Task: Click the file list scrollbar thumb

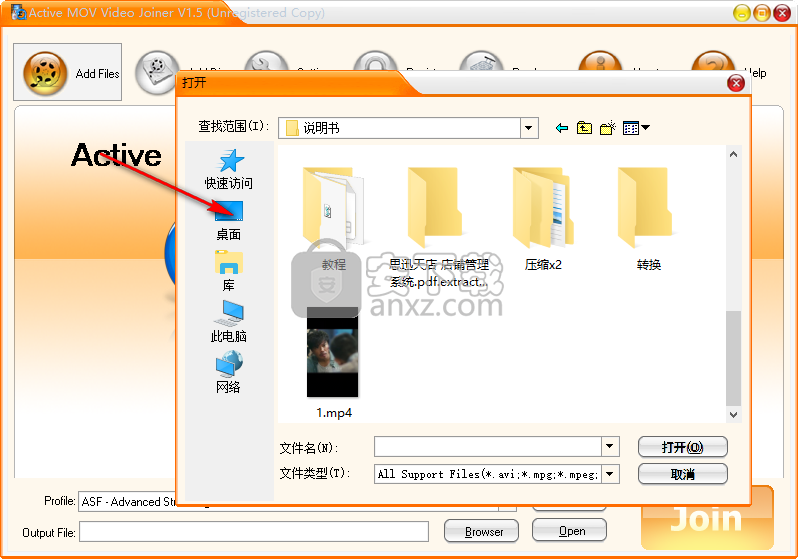Action: click(x=733, y=358)
